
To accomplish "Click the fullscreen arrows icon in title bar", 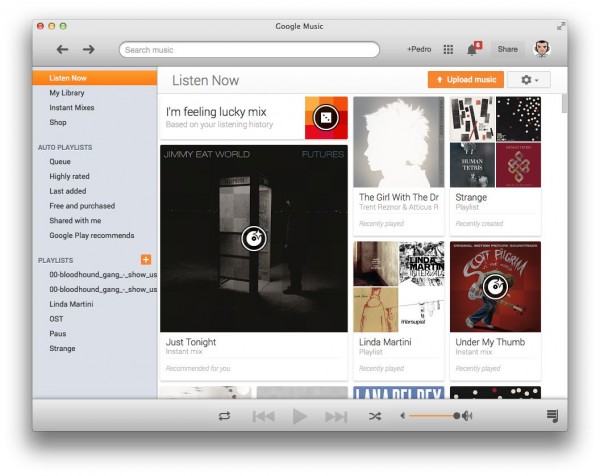I will tap(561, 26).
